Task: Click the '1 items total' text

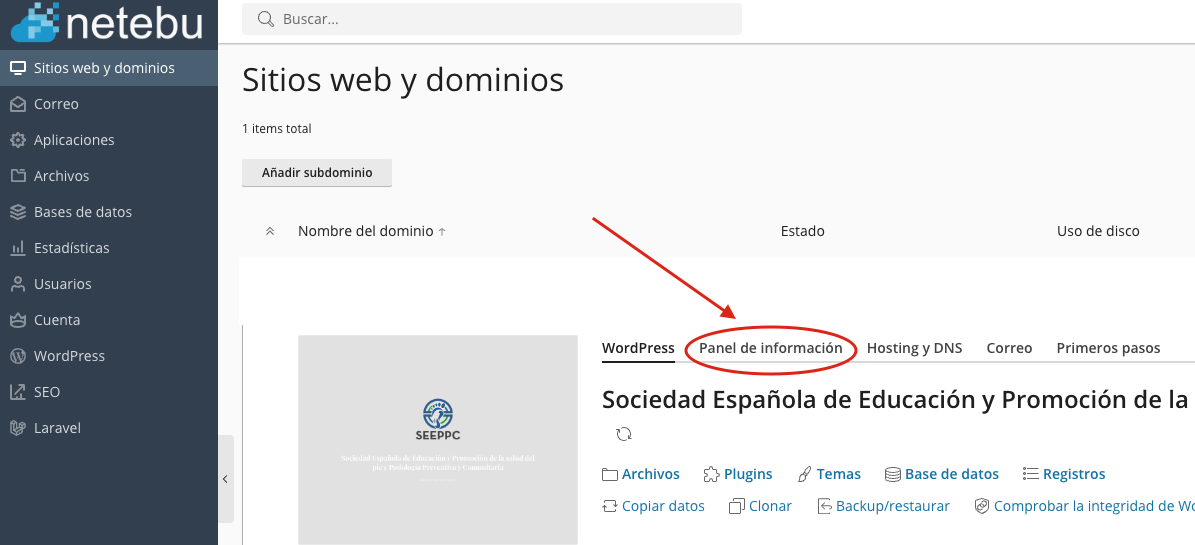Action: [277, 129]
